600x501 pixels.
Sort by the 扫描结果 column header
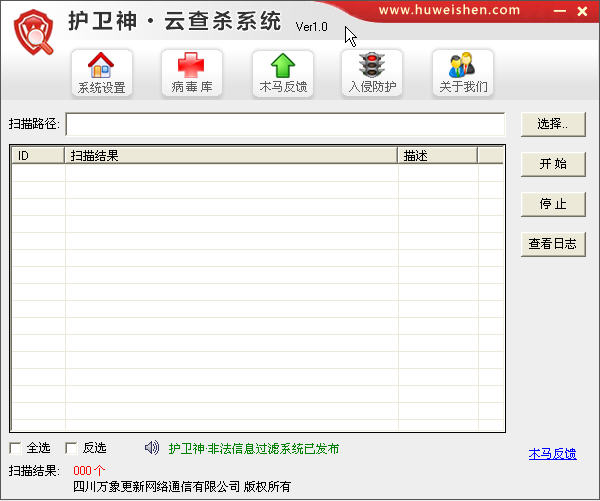[x=231, y=155]
